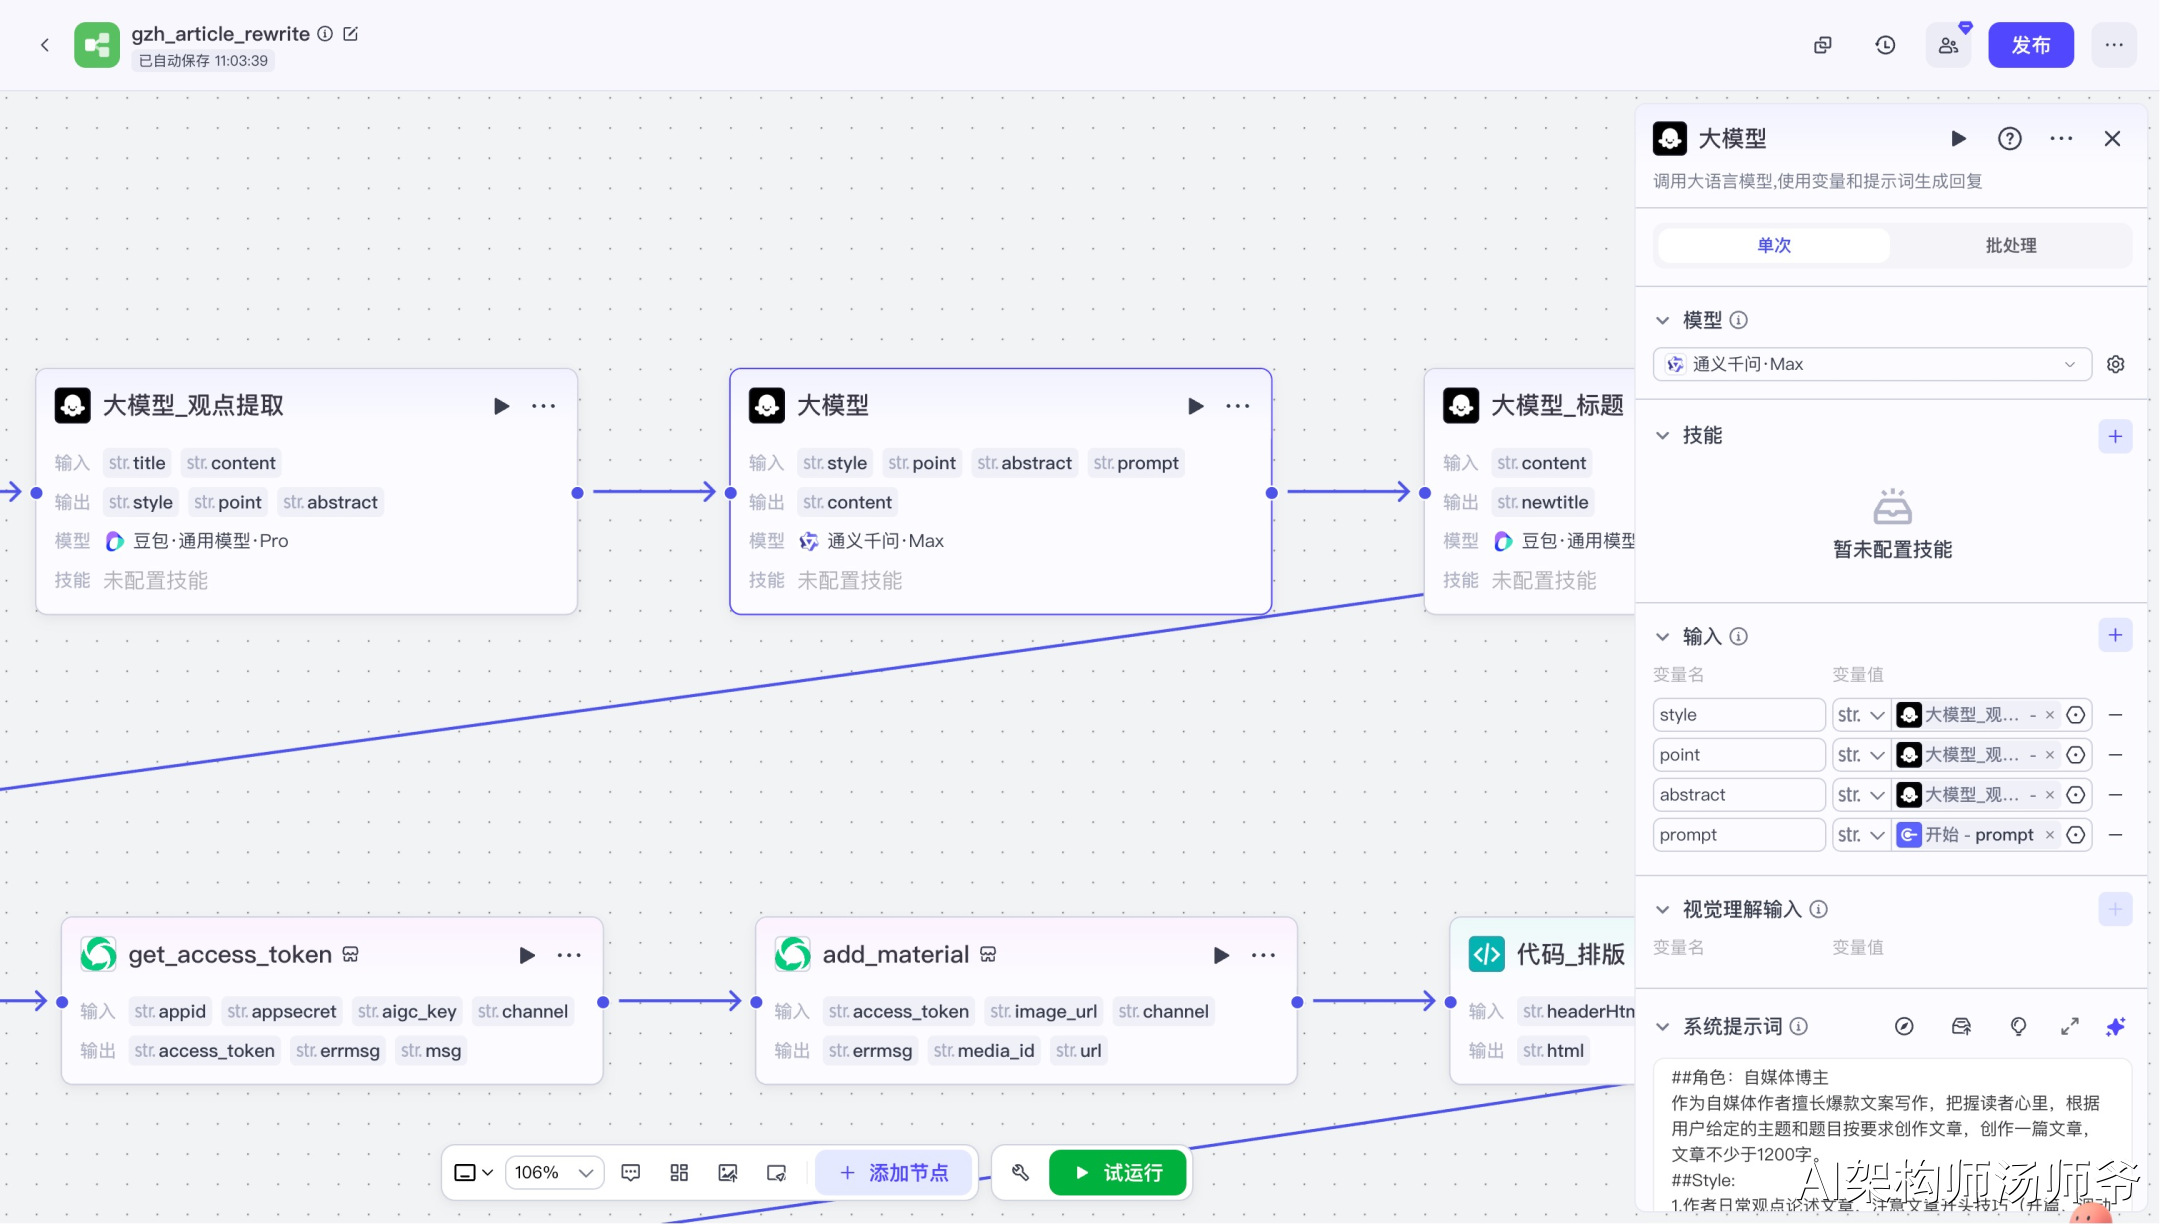
Task: Click AI optimize sparkle icon for system prompt
Action: tap(2115, 1027)
